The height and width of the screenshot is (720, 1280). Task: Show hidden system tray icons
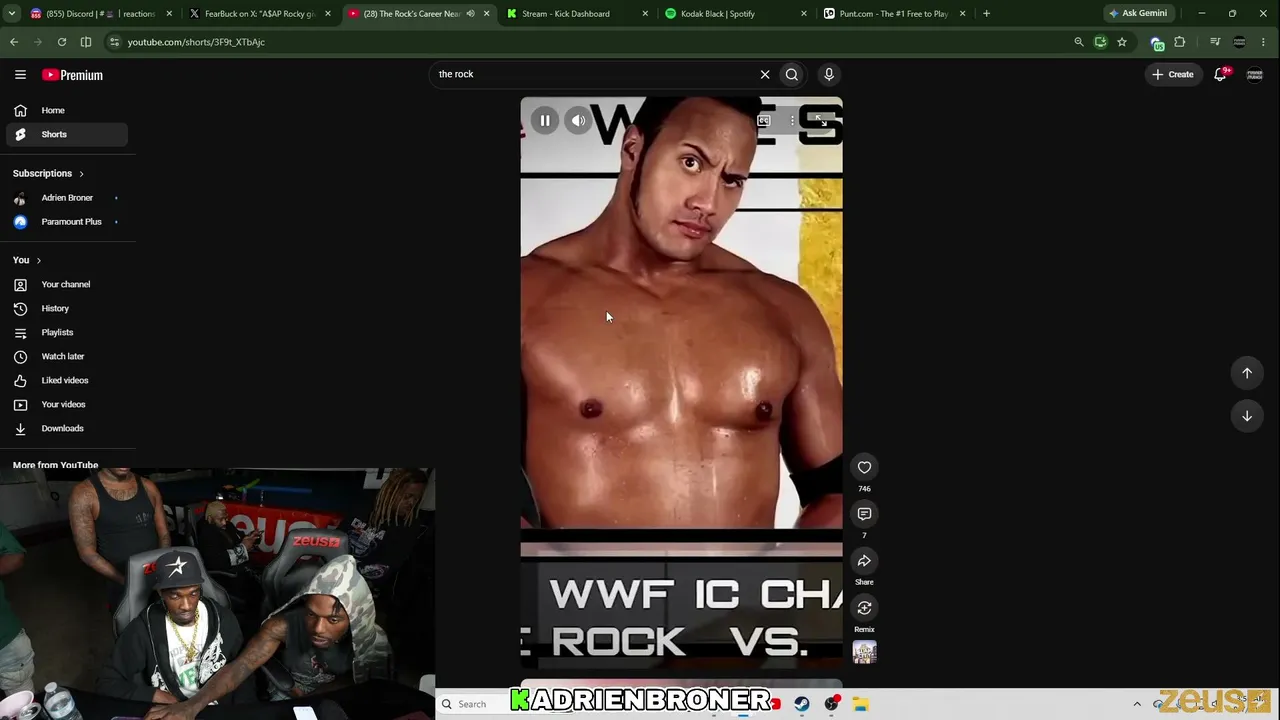[1137, 704]
